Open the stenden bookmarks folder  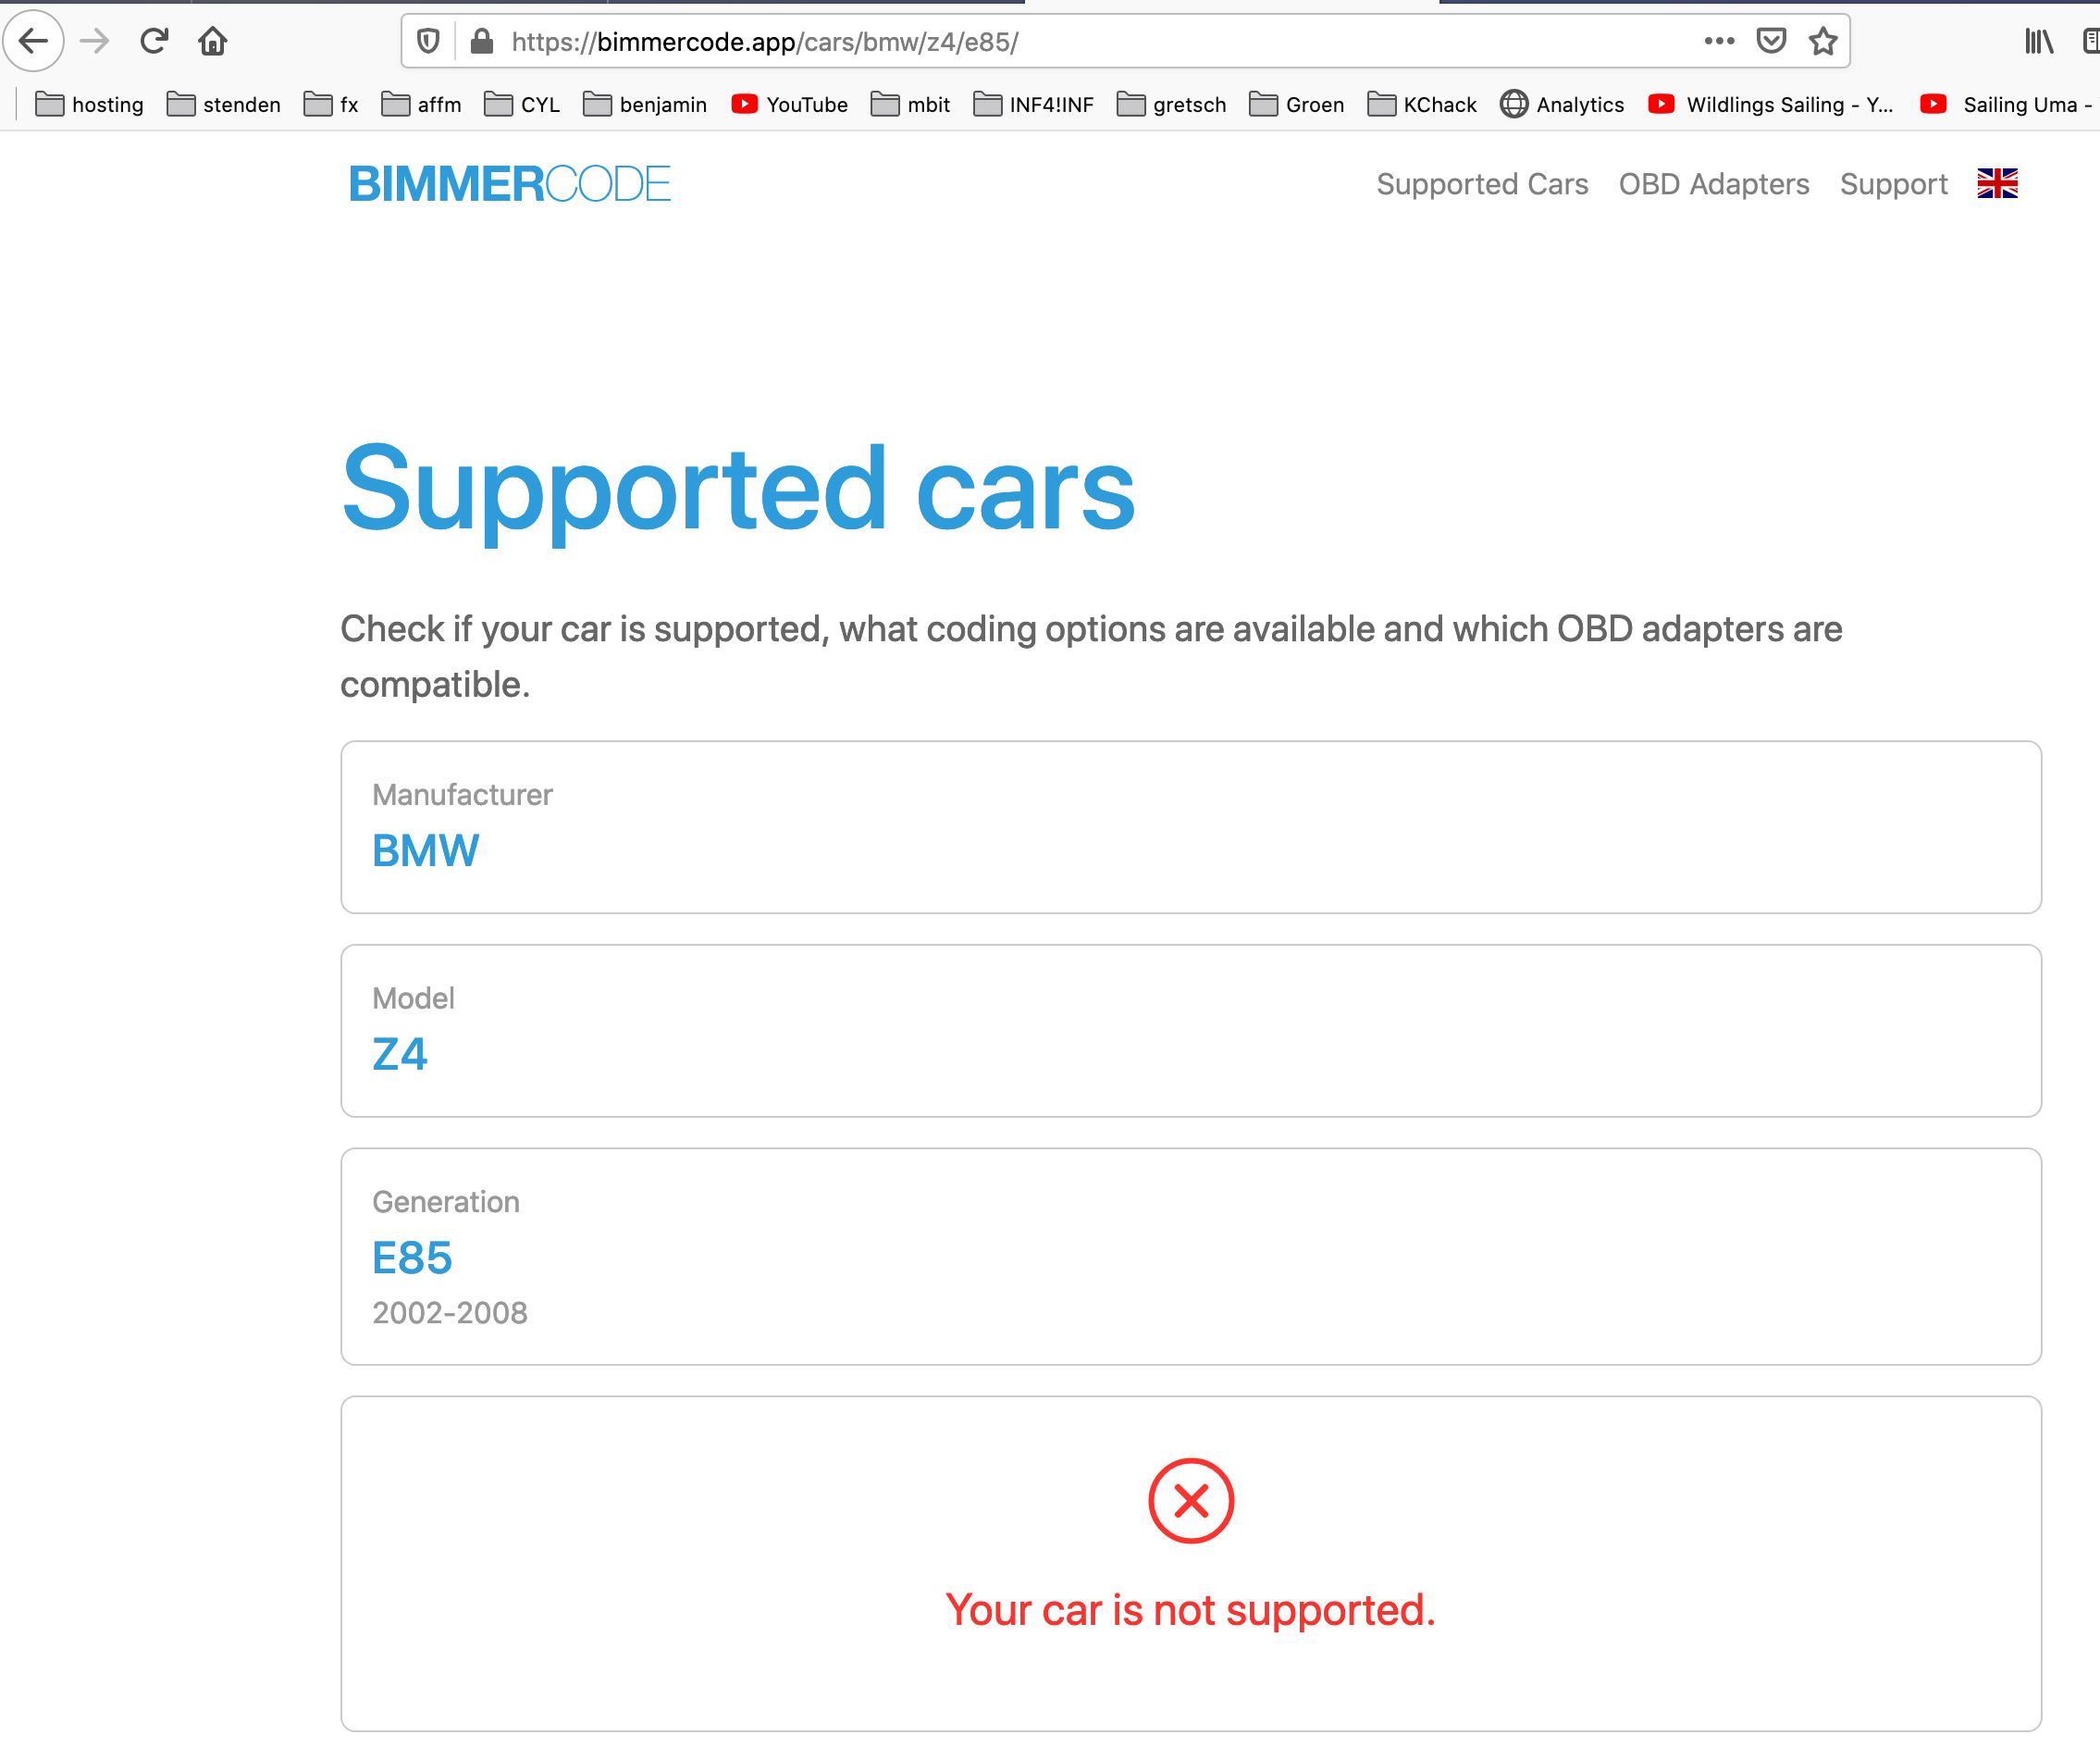coord(223,104)
